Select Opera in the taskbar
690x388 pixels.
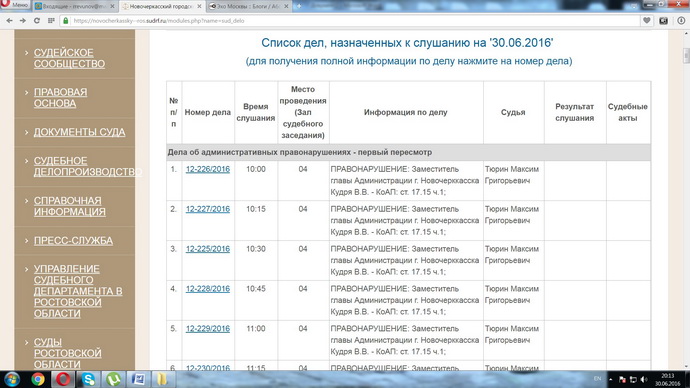coord(63,379)
